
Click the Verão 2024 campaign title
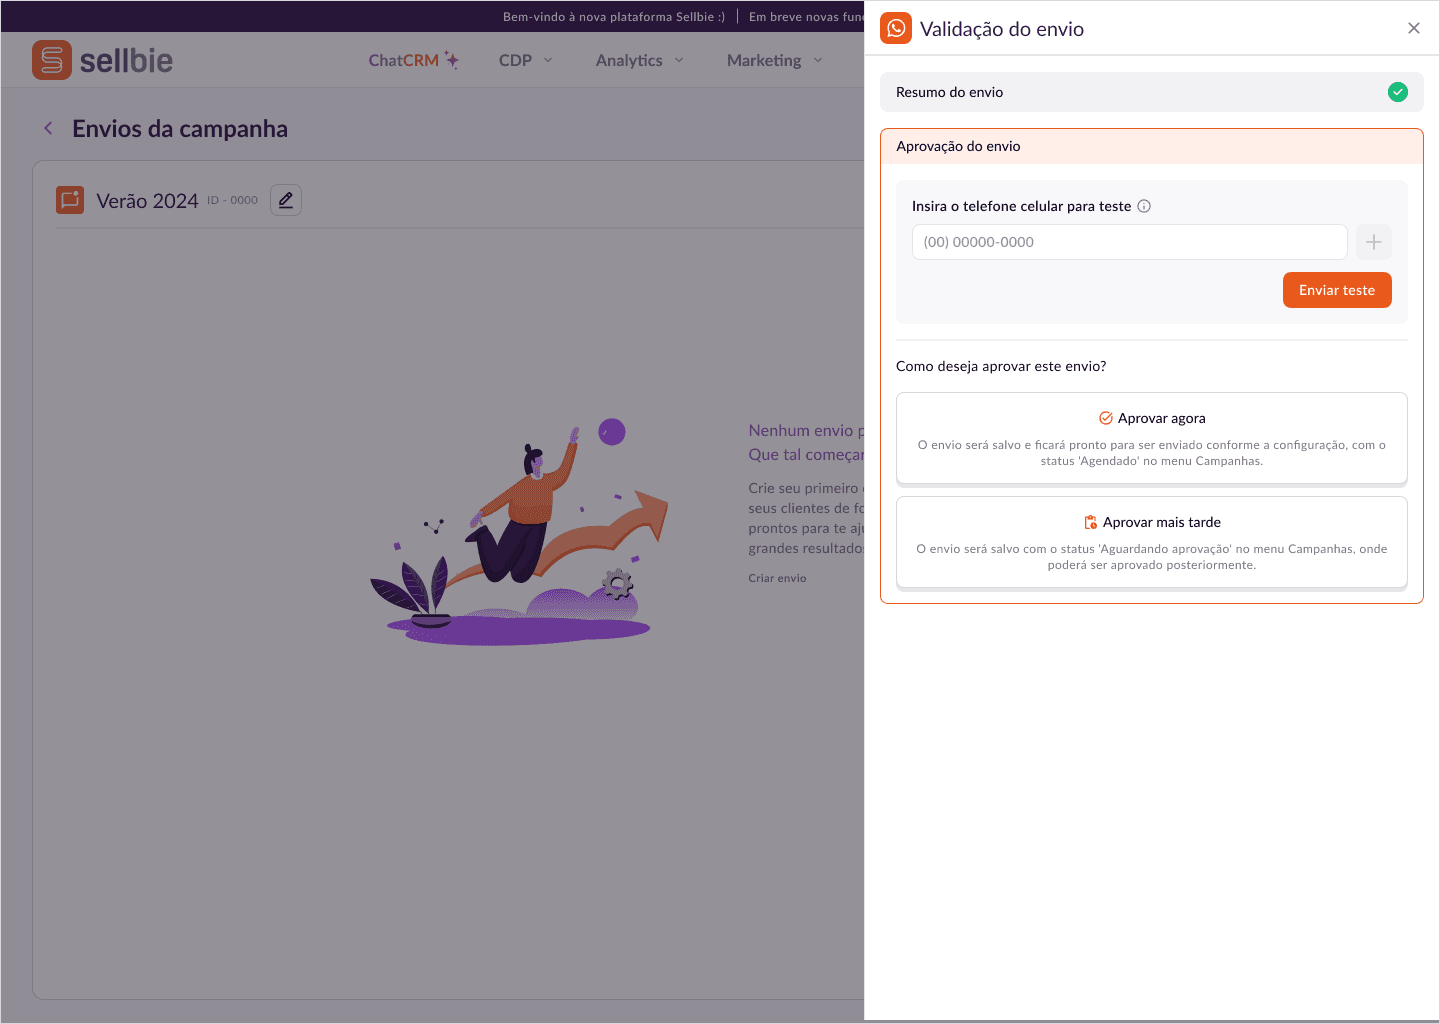click(x=147, y=201)
